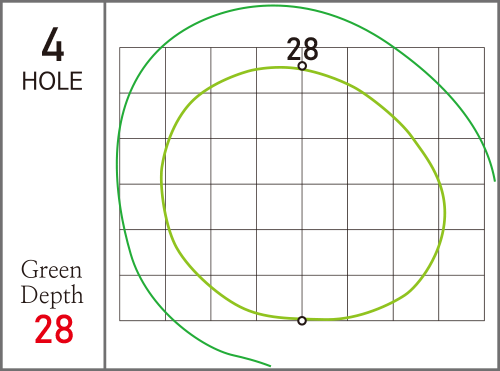
Task: Click the gray divider beside the hole panel
Action: (x=105, y=185)
